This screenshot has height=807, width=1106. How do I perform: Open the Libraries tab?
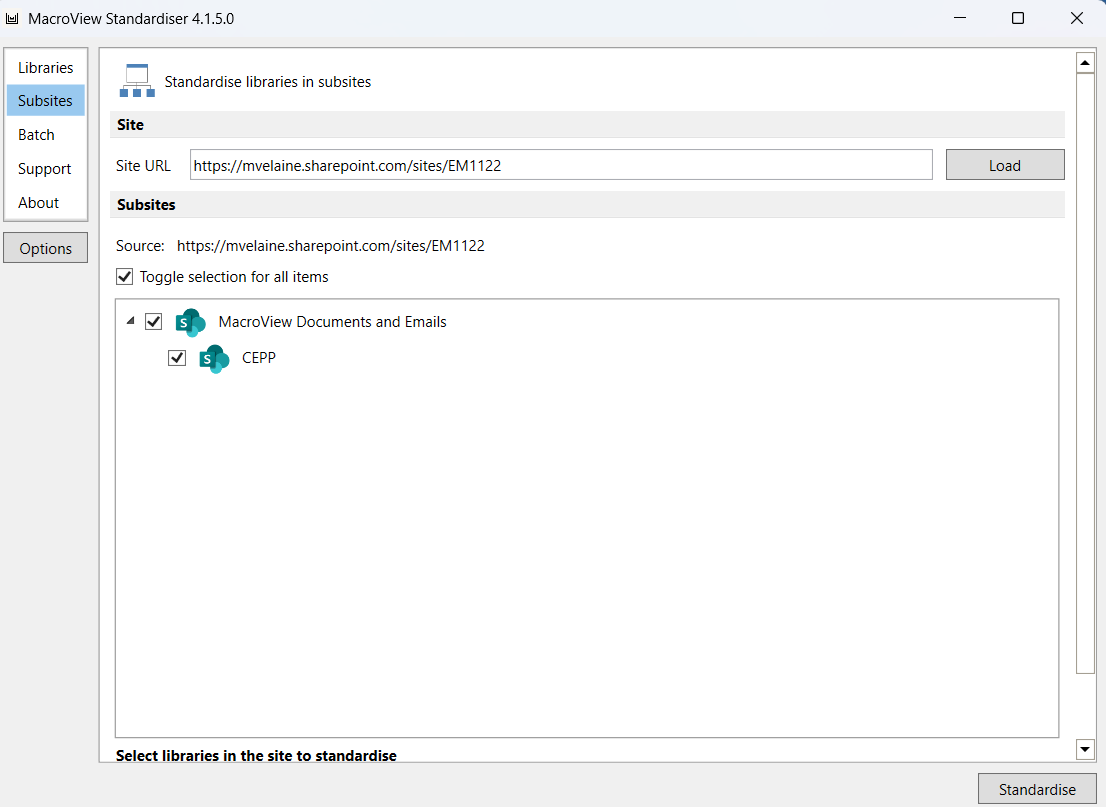pyautogui.click(x=46, y=68)
